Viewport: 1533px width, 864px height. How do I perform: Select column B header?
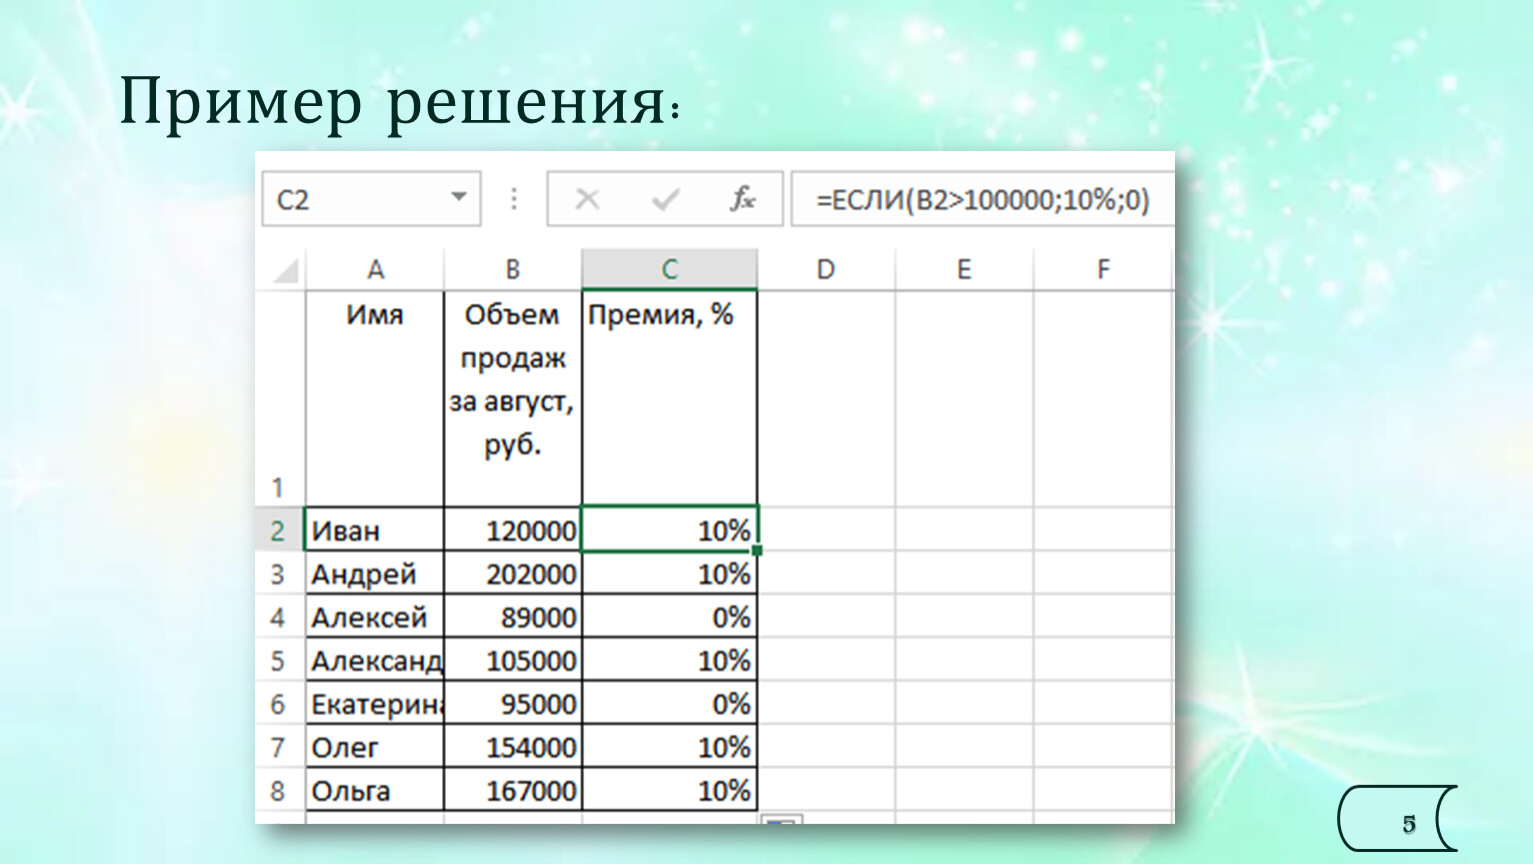pos(512,269)
